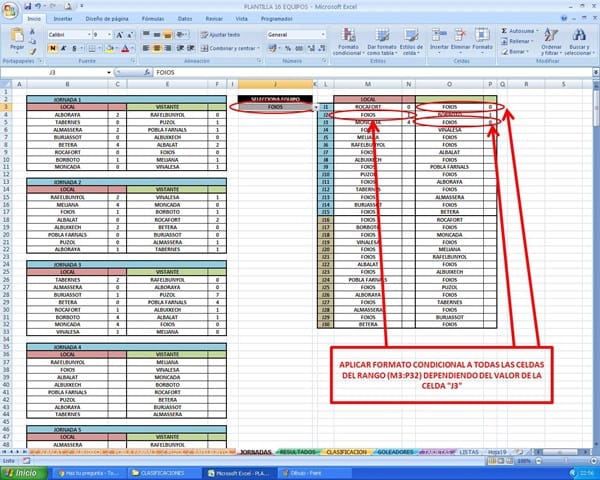This screenshot has width=600, height=480.
Task: Open text orientation options
Action: (x=182, y=35)
